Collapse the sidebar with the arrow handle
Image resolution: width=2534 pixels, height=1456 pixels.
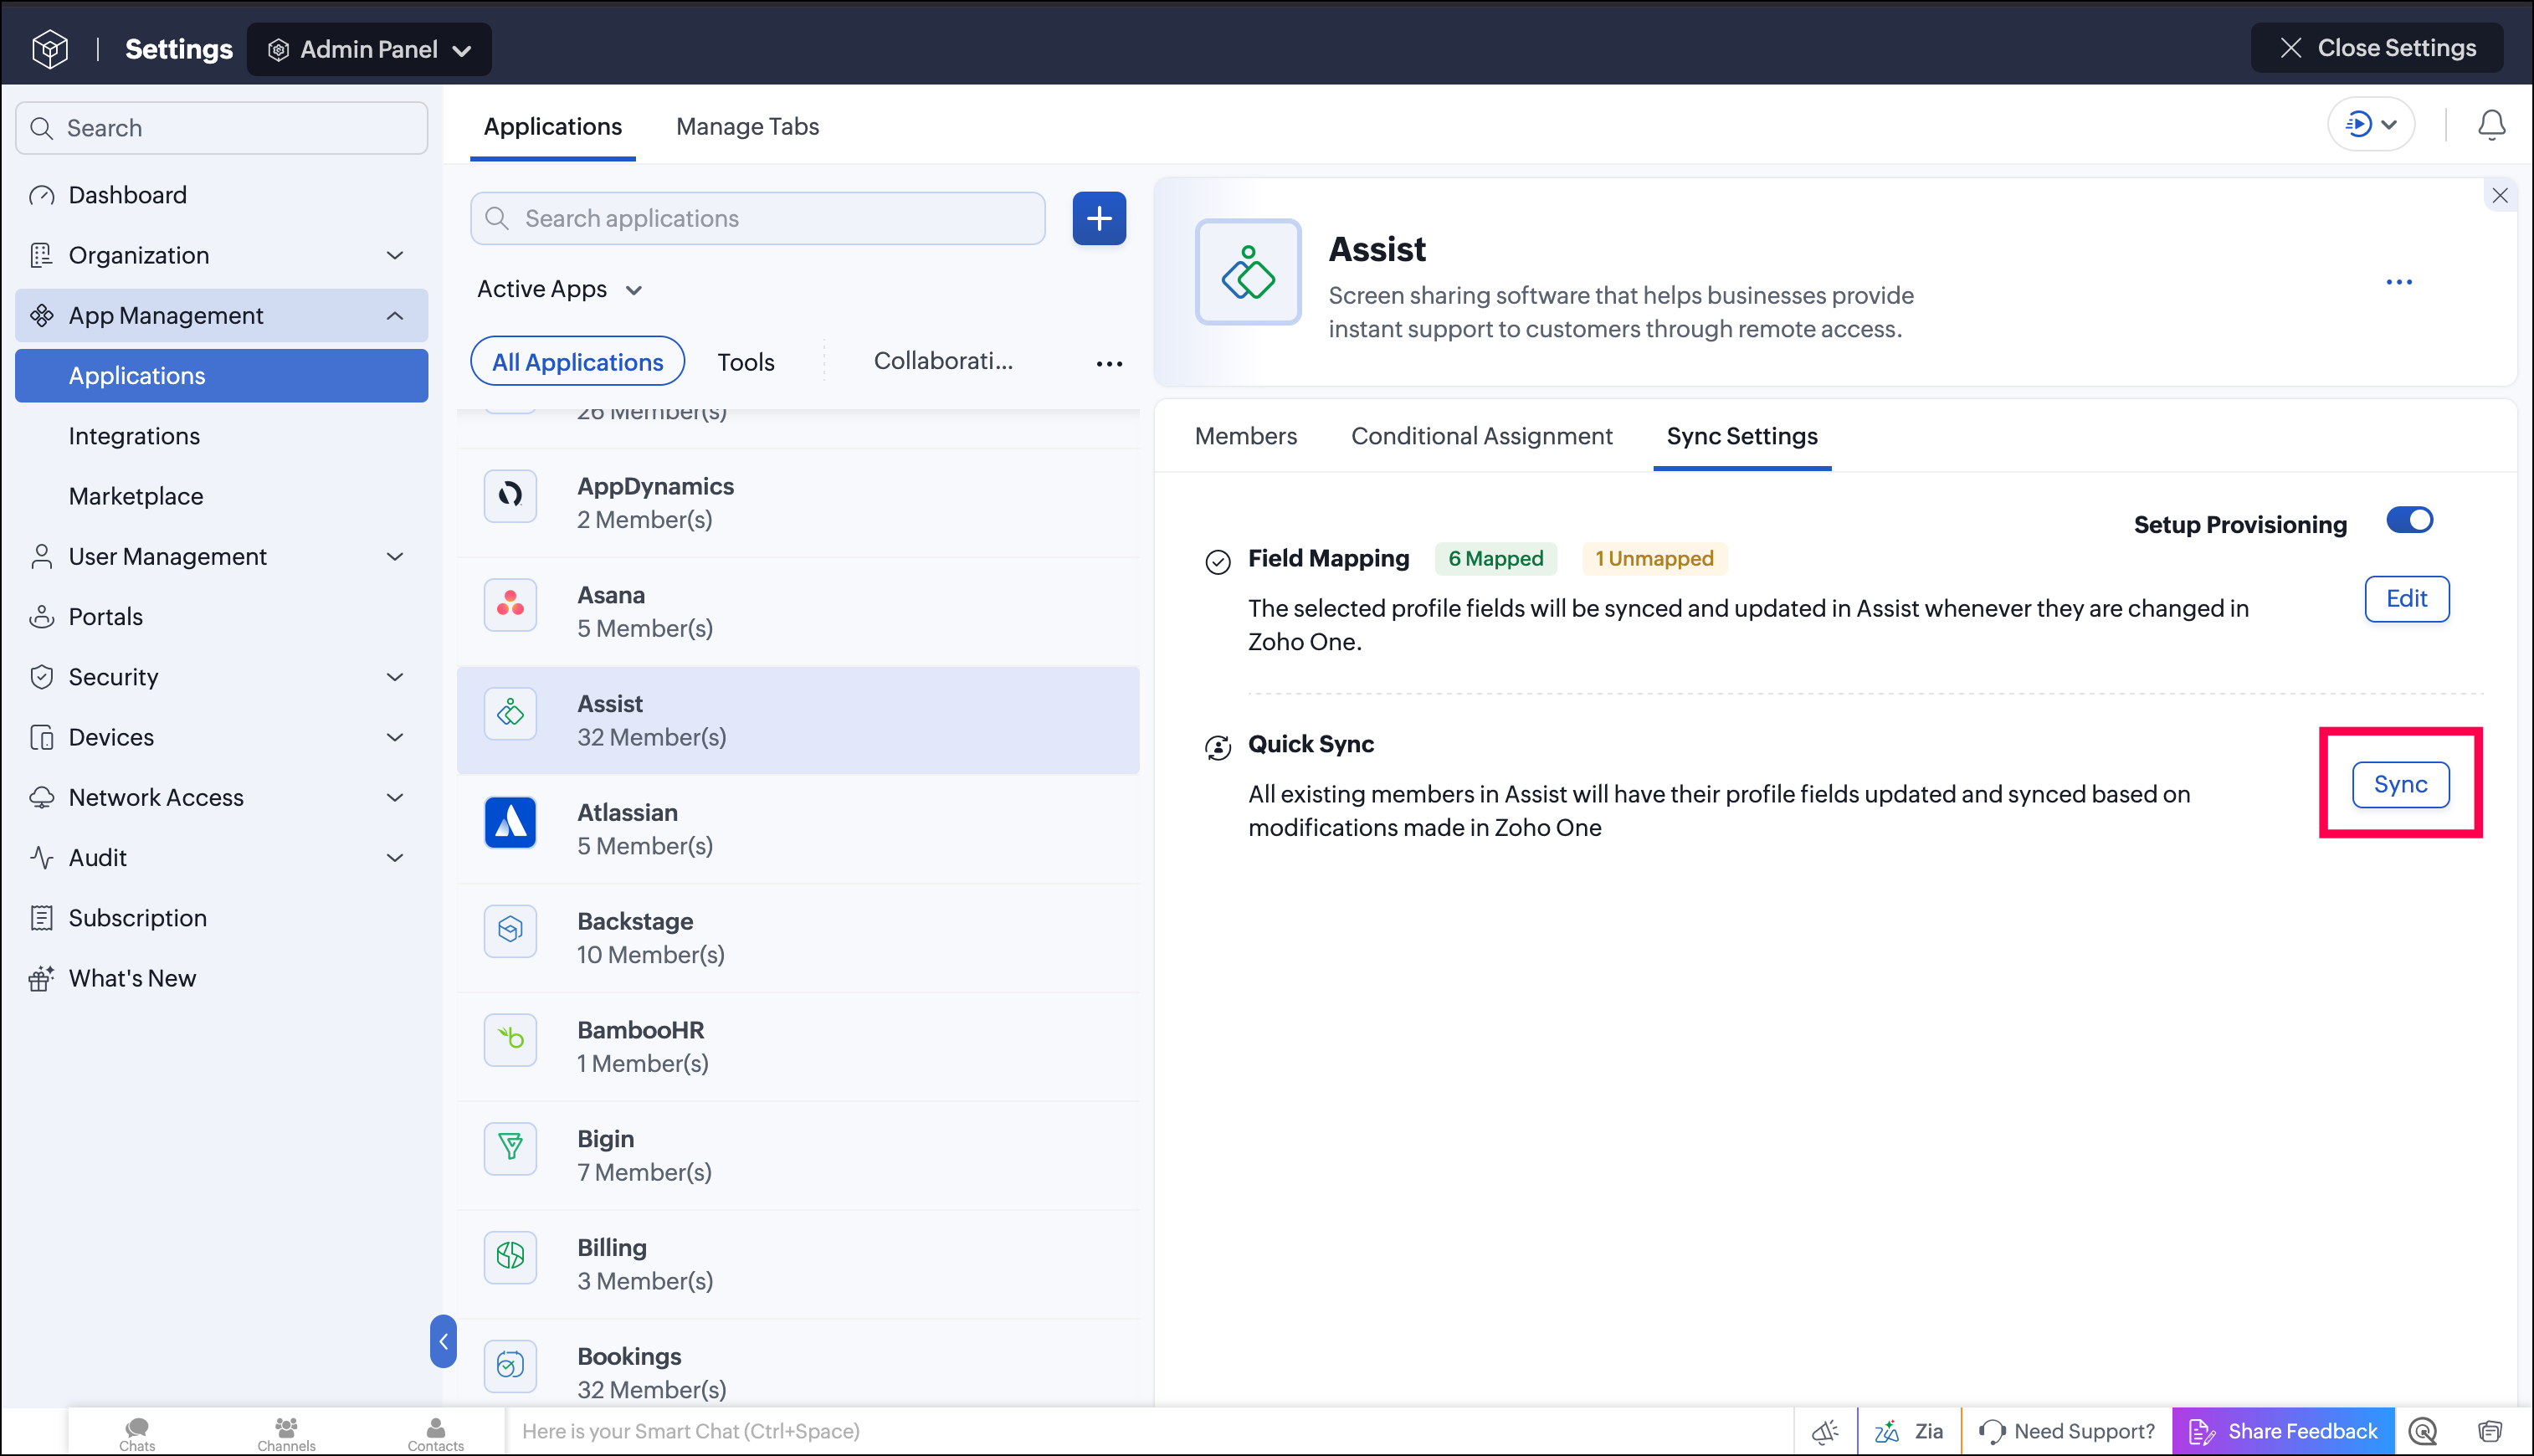pos(443,1341)
